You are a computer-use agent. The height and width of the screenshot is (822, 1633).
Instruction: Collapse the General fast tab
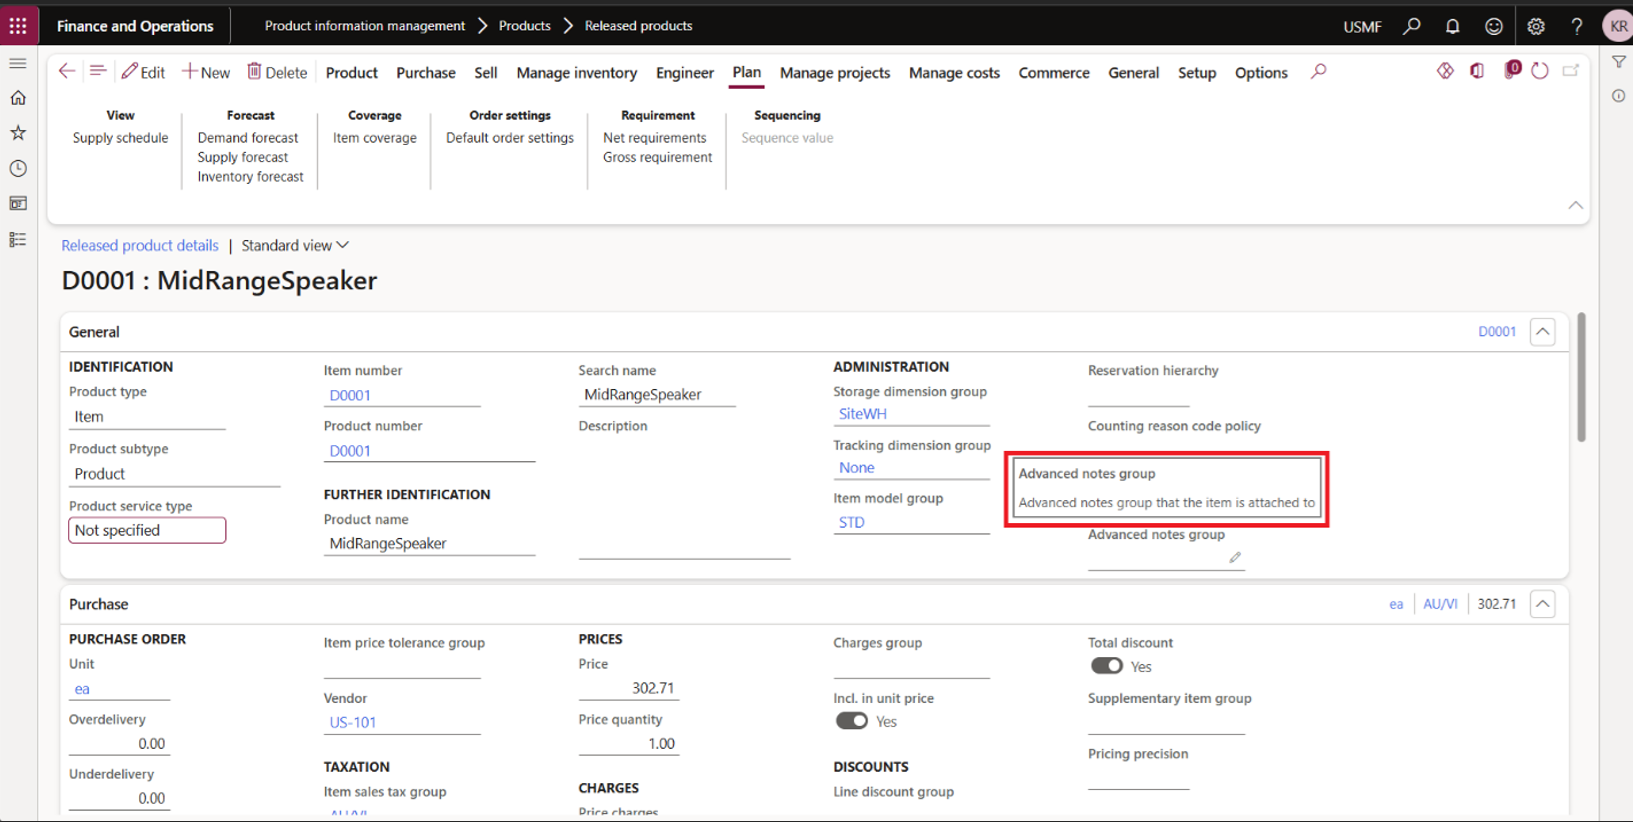[1543, 332]
